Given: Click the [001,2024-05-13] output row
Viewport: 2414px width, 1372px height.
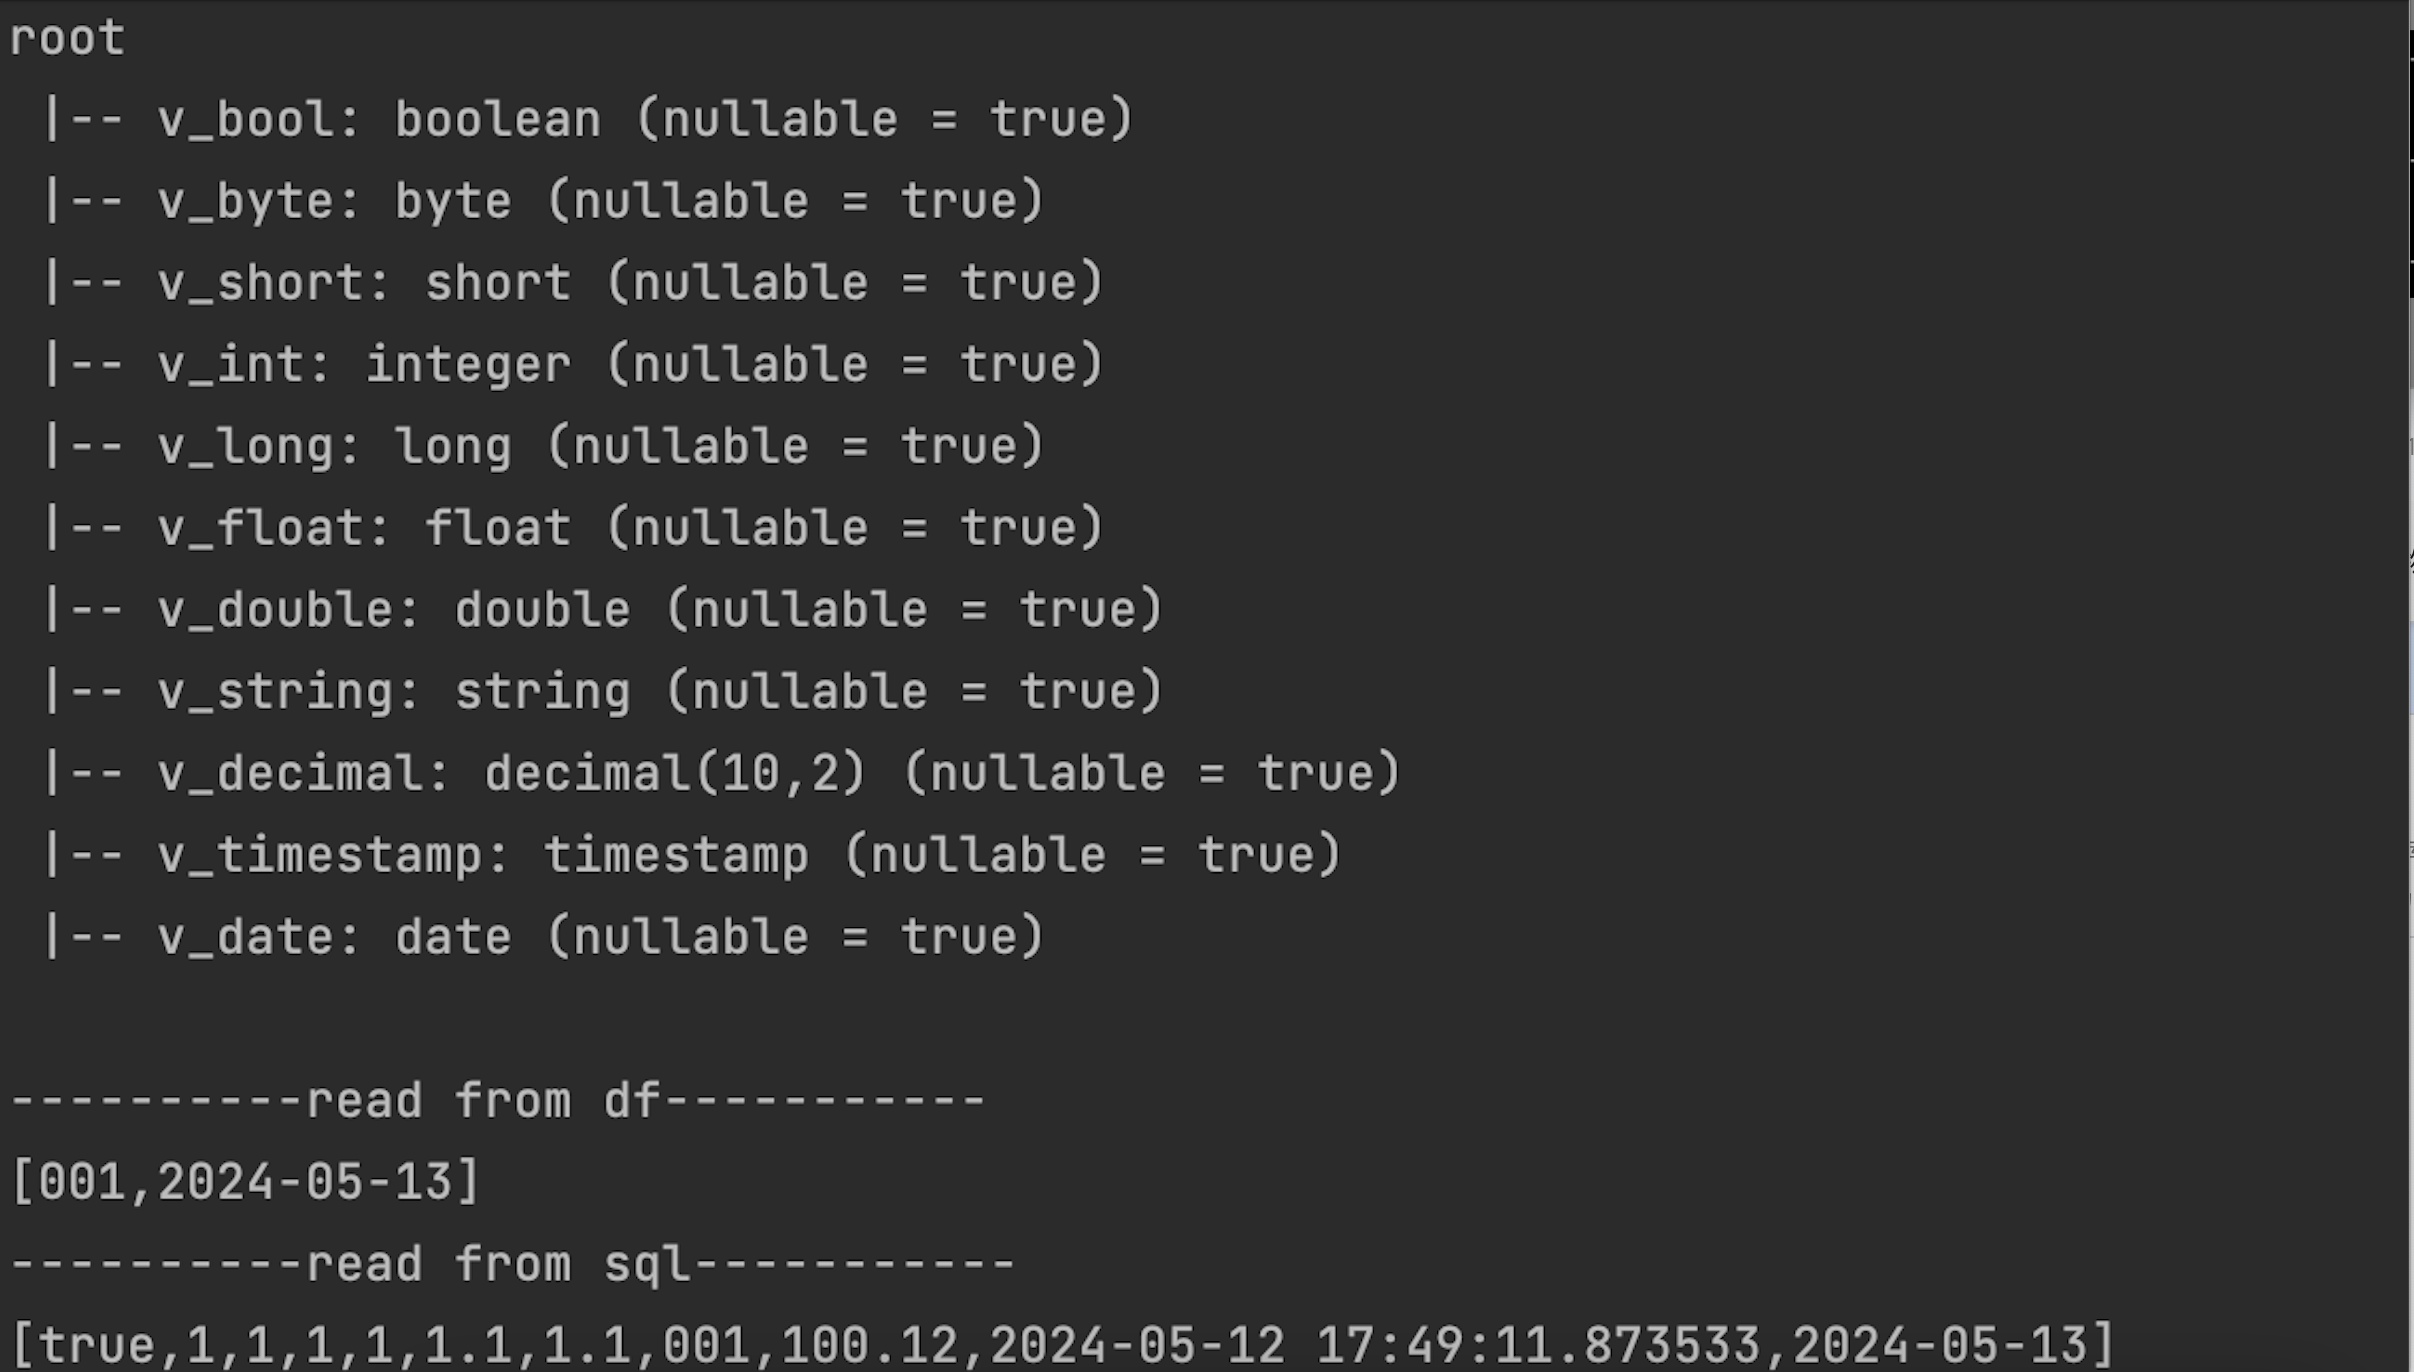Looking at the screenshot, I should tap(245, 1183).
